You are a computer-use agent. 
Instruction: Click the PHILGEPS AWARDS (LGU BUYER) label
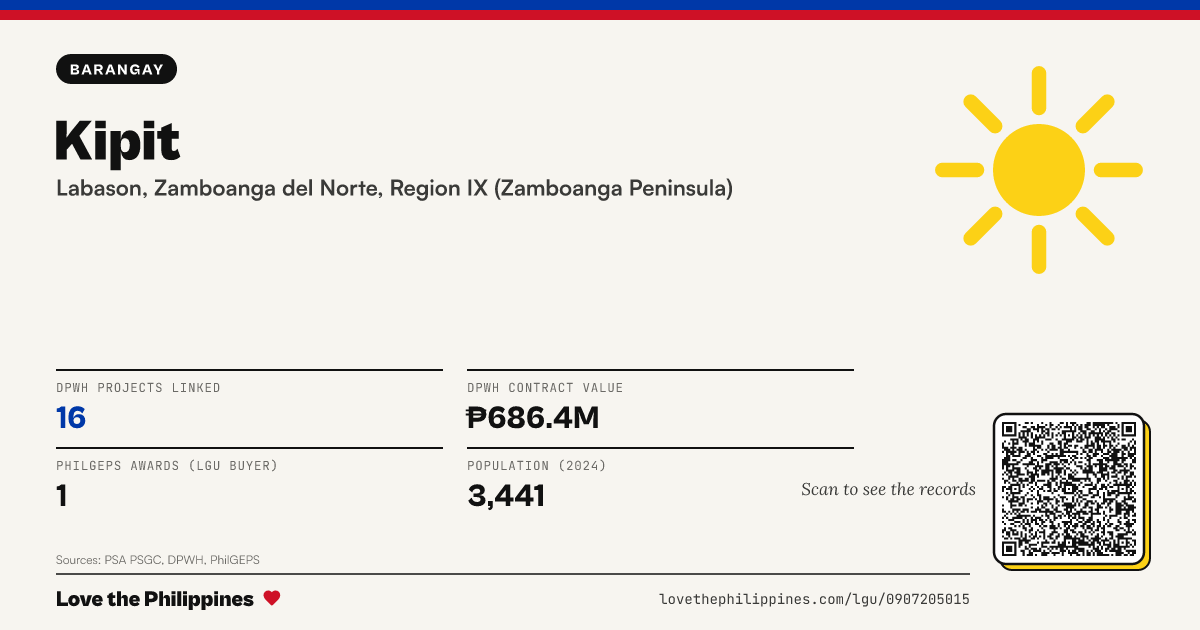point(167,466)
